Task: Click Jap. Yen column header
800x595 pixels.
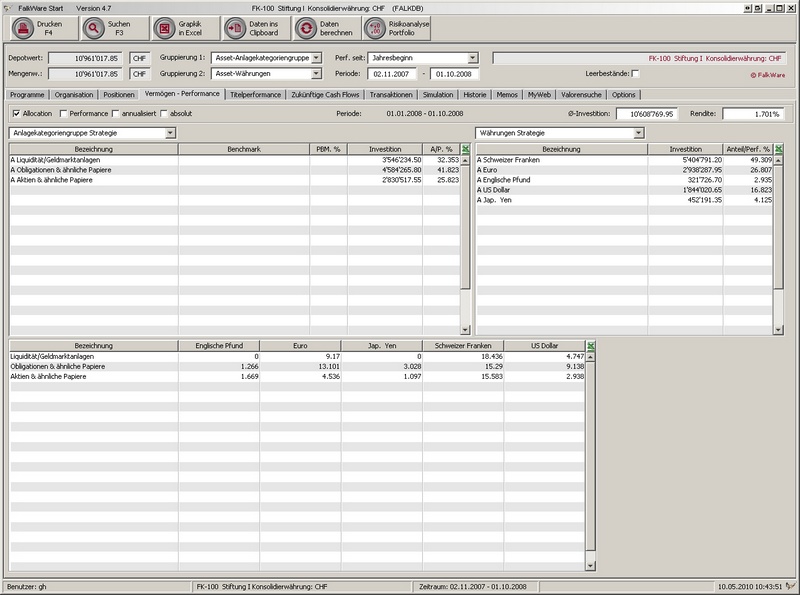Action: coord(382,346)
